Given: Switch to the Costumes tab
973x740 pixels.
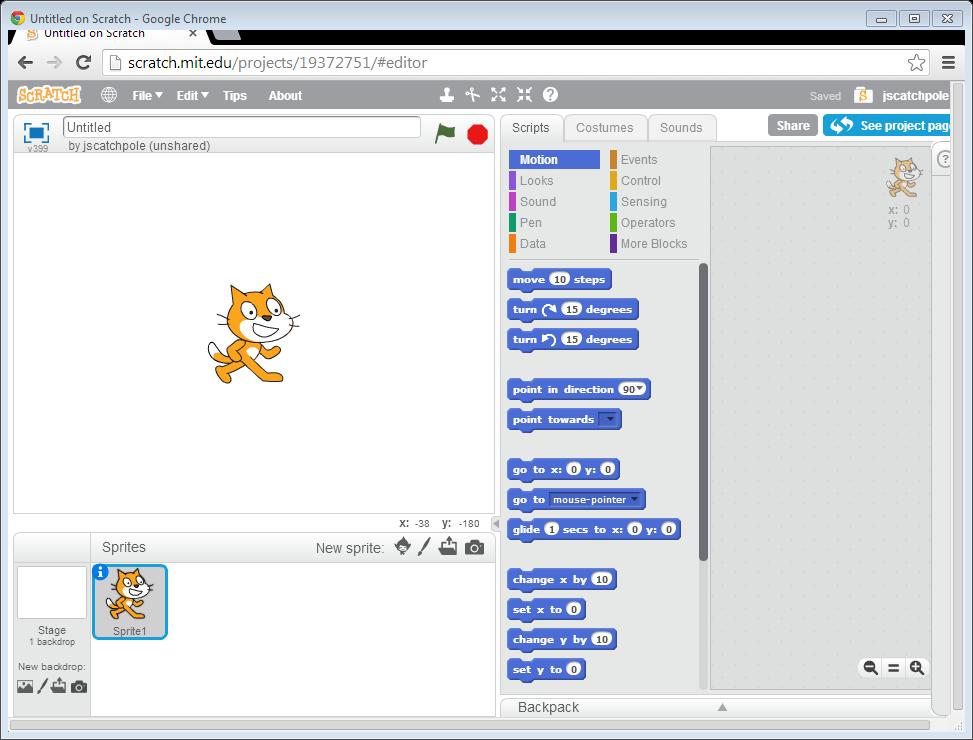Looking at the screenshot, I should (604, 128).
